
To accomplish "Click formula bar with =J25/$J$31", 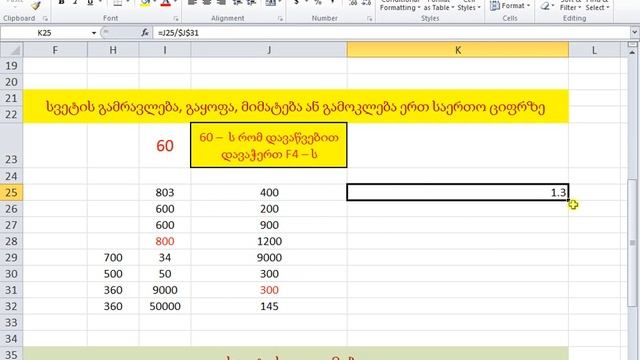I will coord(392,33).
